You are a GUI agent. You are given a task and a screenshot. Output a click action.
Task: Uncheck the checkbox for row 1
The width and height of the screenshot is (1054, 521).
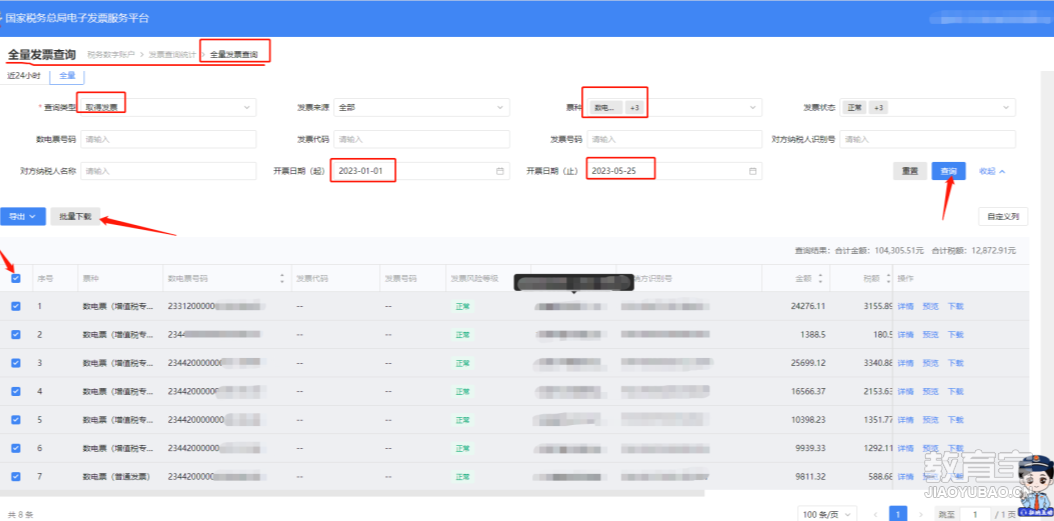(16, 306)
